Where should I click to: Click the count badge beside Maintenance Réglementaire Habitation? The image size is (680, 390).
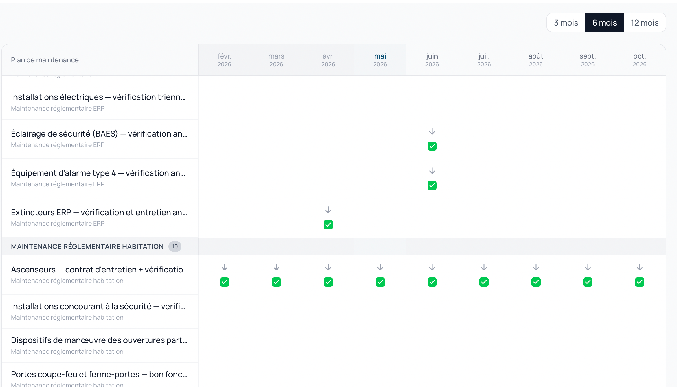point(174,246)
